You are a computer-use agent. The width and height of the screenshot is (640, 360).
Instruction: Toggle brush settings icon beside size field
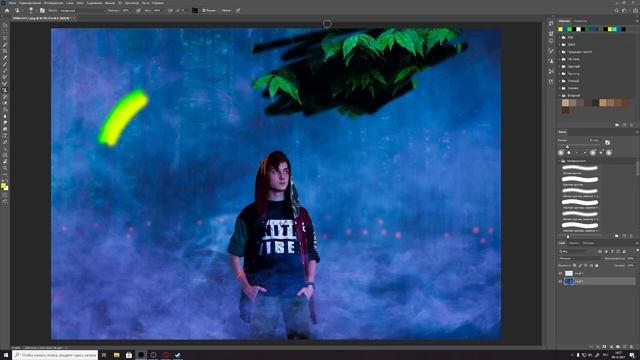[607, 142]
